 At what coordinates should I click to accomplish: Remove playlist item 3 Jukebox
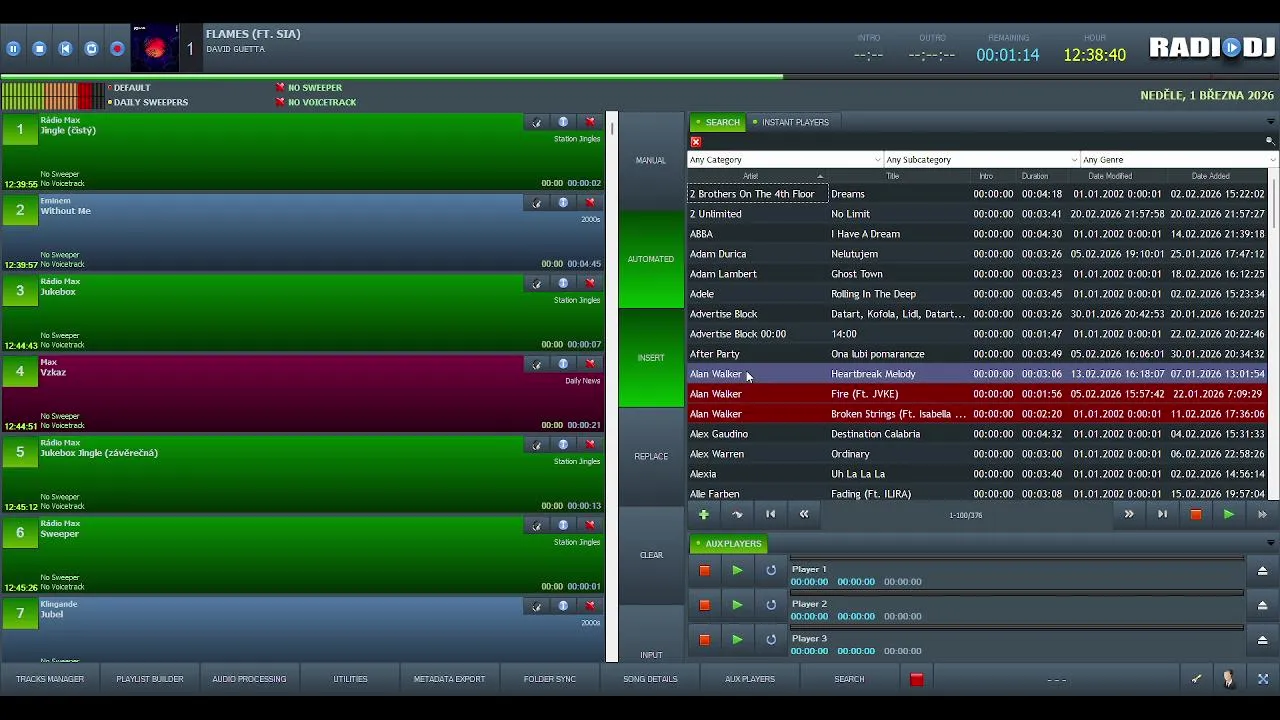click(x=590, y=284)
